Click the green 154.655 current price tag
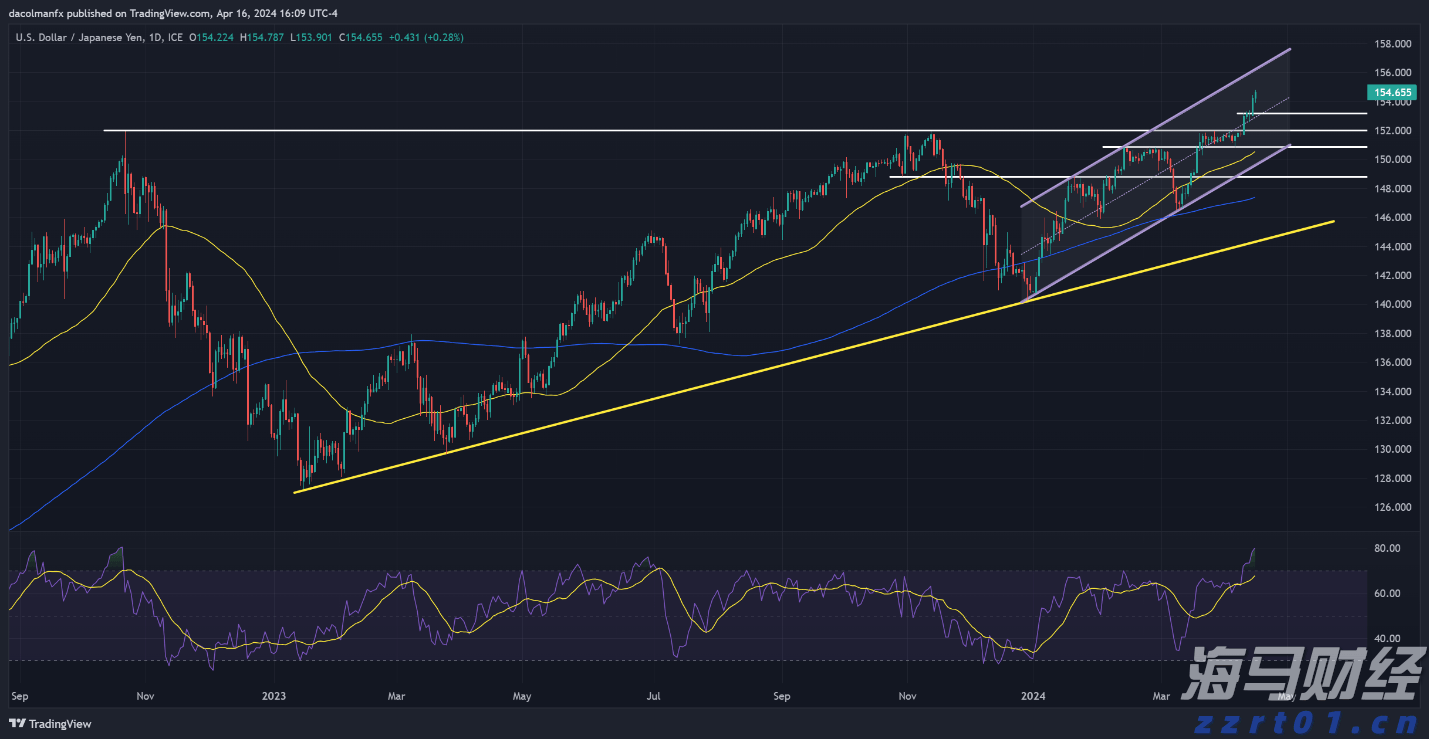Viewport: 1429px width, 739px height. point(1390,92)
